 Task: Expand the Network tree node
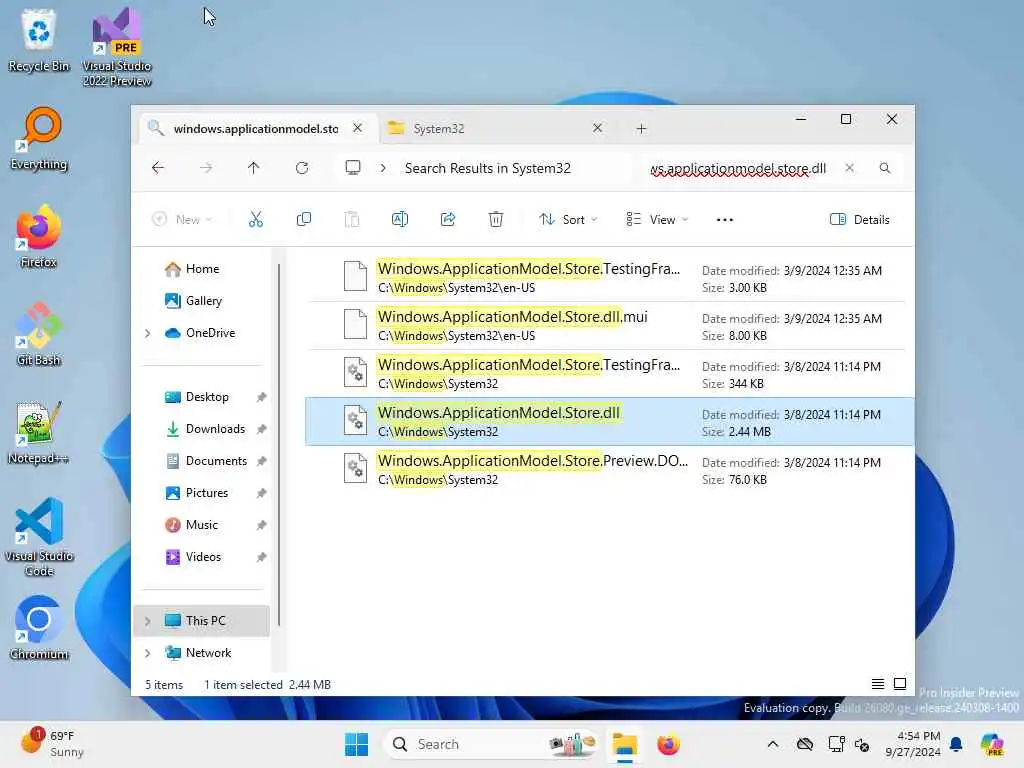tap(148, 653)
